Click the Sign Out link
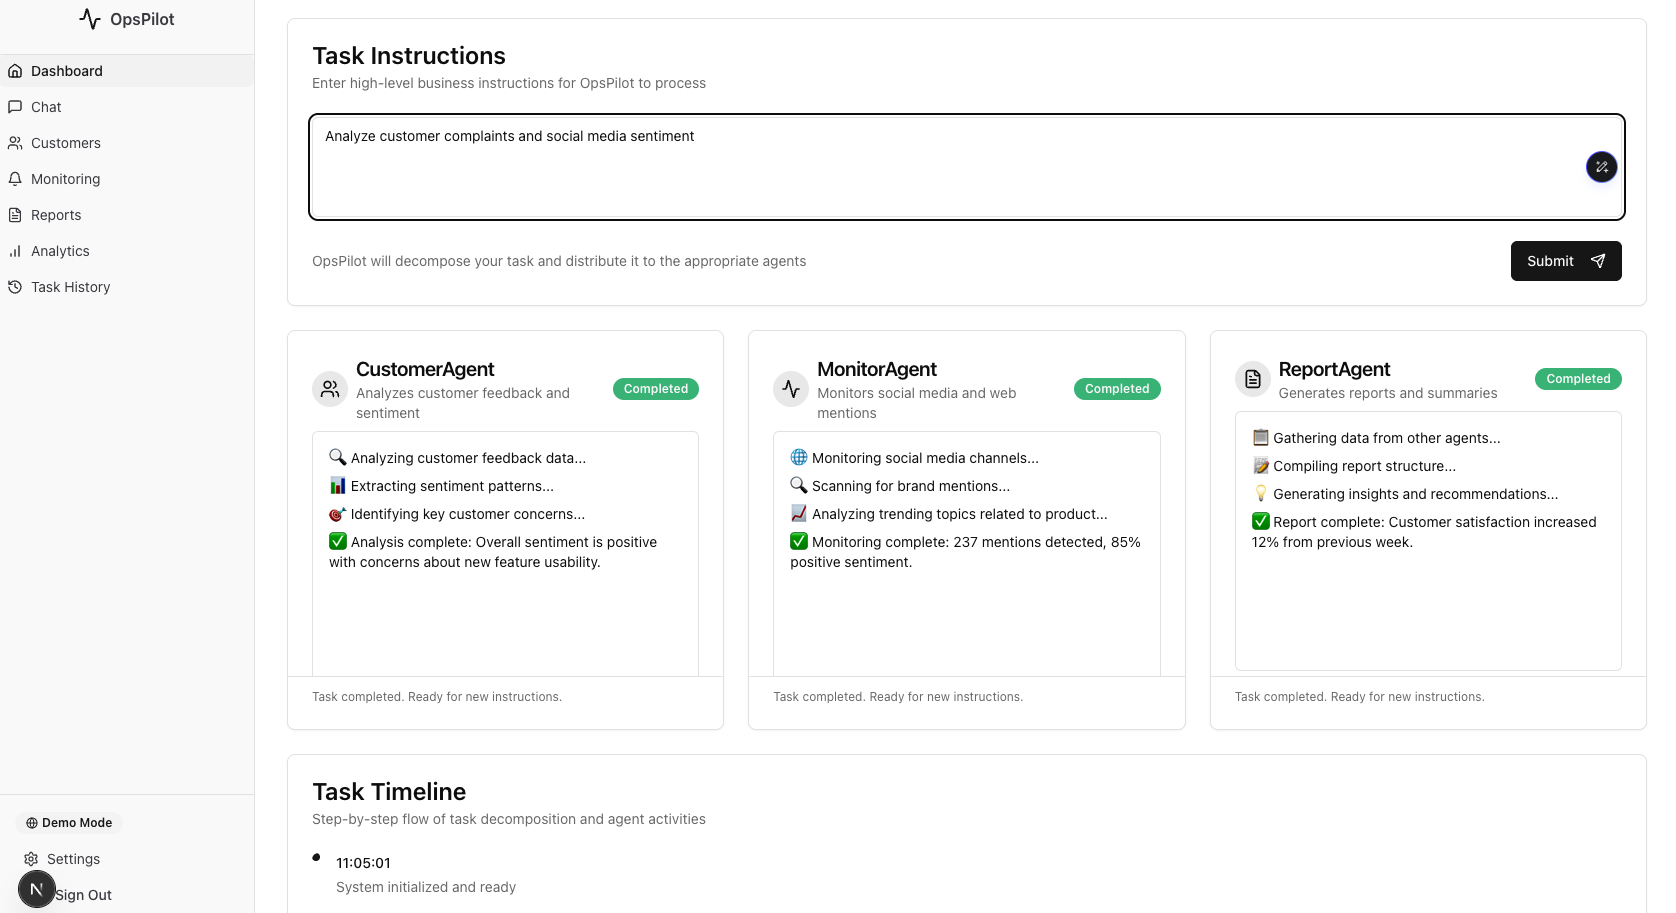The height and width of the screenshot is (913, 1676). click(x=84, y=895)
